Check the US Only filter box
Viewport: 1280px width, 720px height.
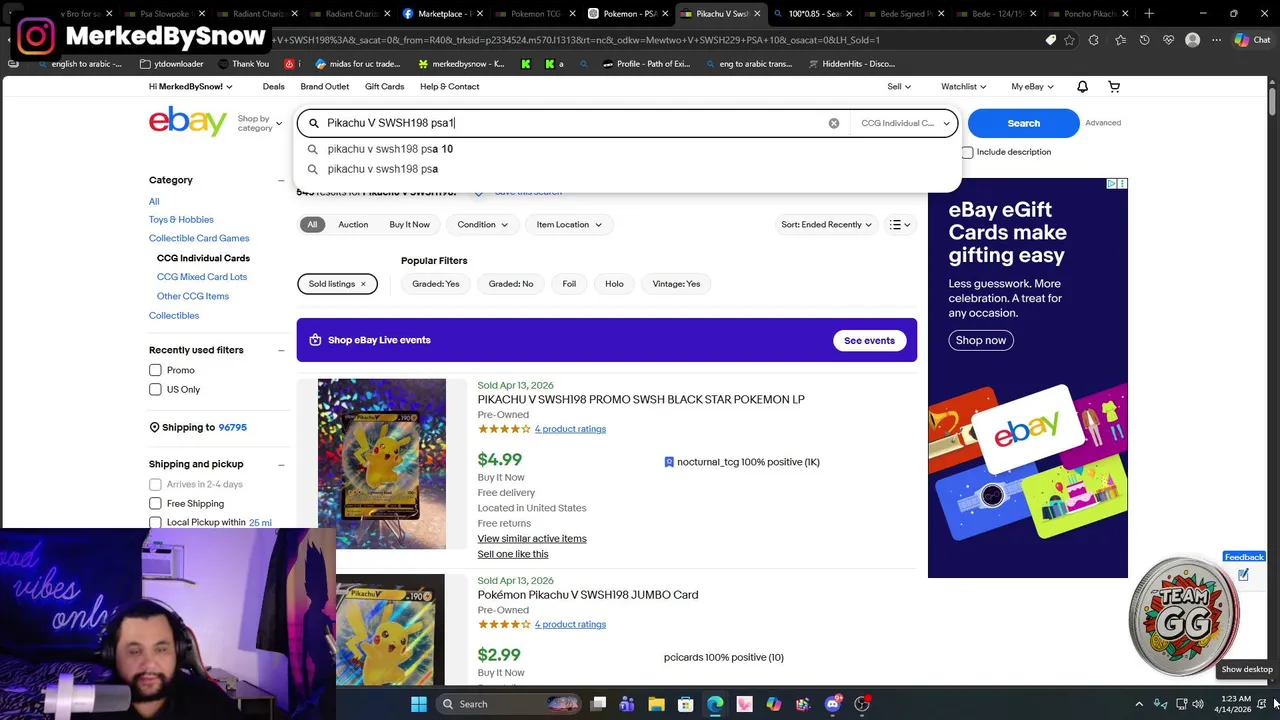coord(155,389)
